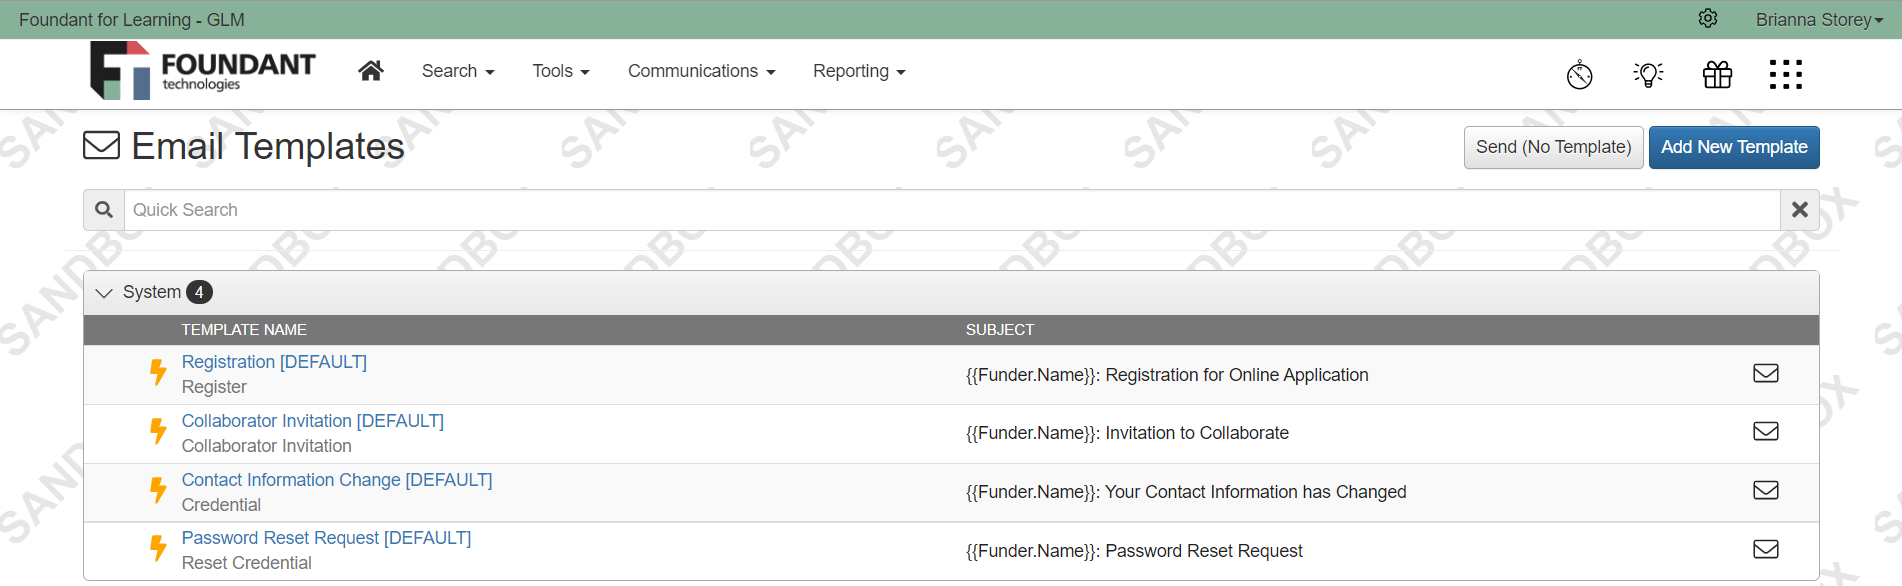
Task: Click Send (No Template) button
Action: pos(1553,147)
